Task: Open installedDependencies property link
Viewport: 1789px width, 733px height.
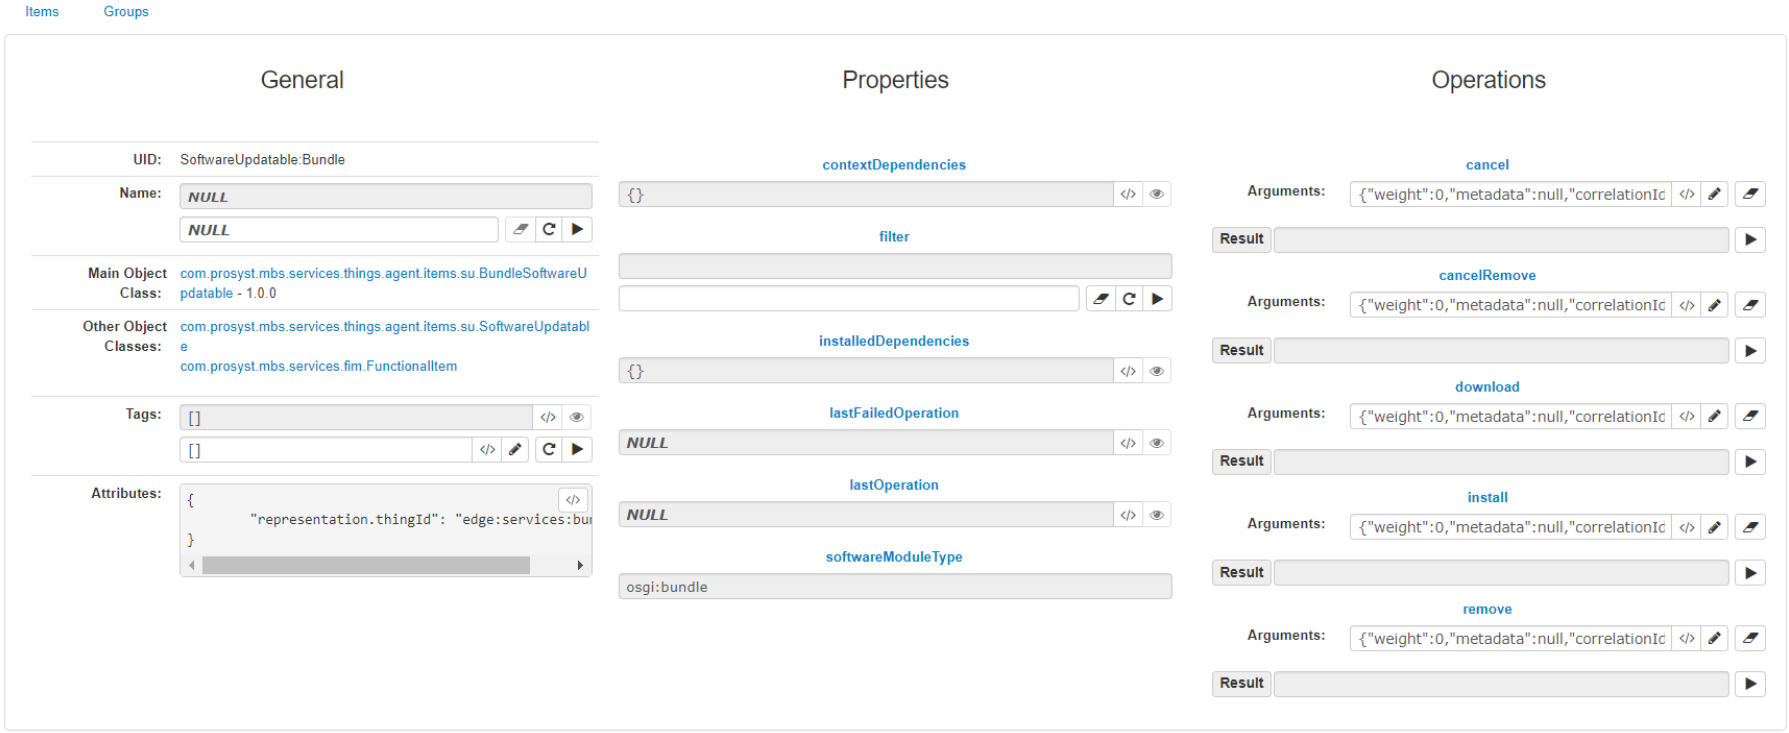Action: (x=894, y=341)
